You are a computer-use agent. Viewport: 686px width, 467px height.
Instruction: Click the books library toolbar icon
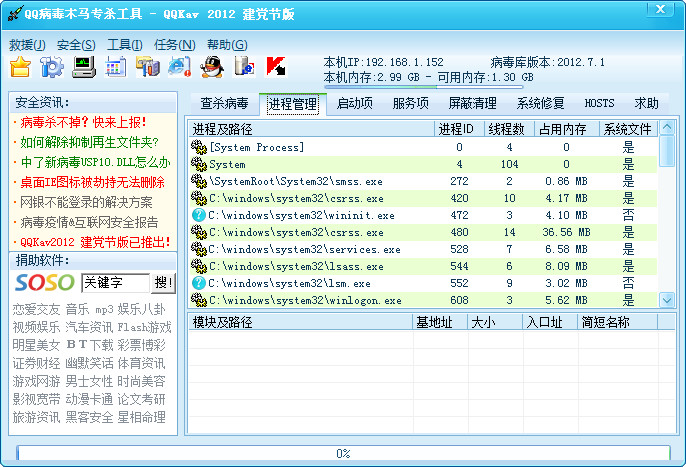click(x=148, y=67)
